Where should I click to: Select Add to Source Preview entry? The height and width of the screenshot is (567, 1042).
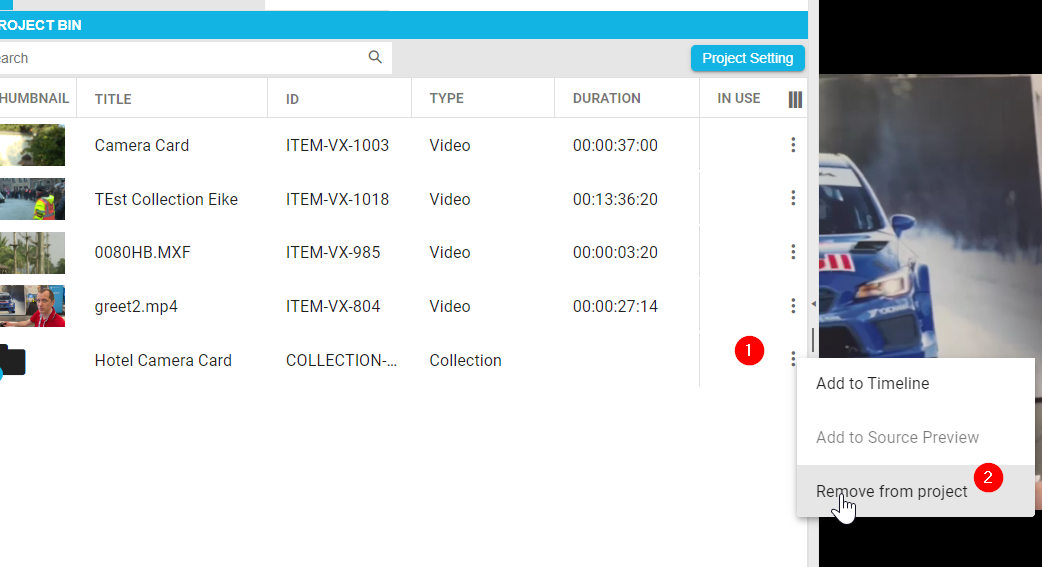coord(897,437)
